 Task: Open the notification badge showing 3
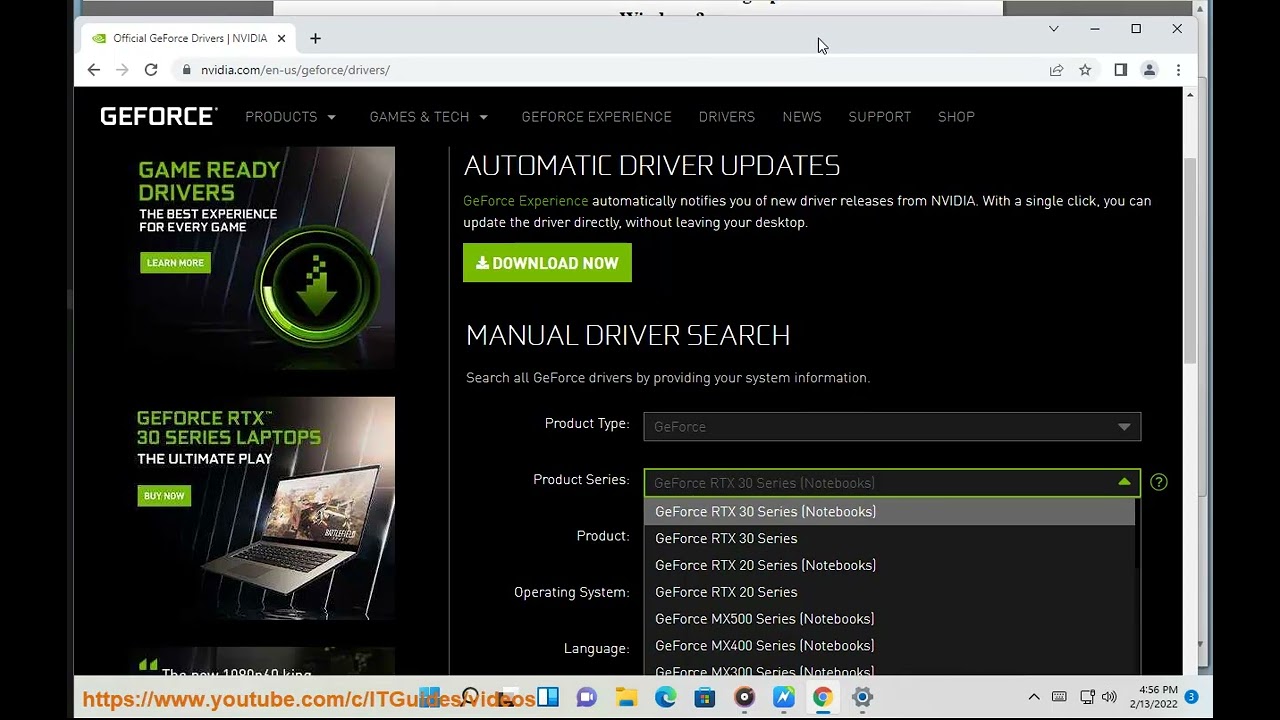1191,697
